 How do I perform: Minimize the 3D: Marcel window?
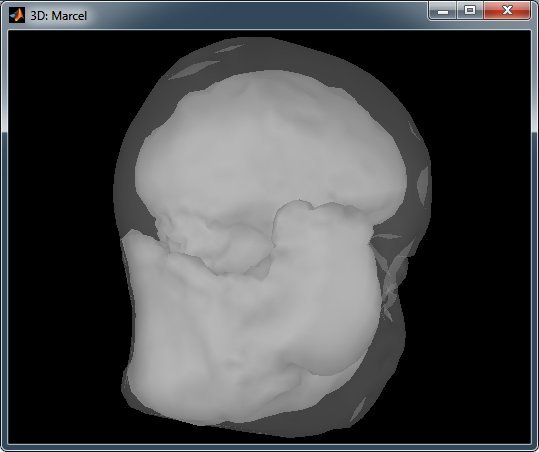click(x=443, y=11)
